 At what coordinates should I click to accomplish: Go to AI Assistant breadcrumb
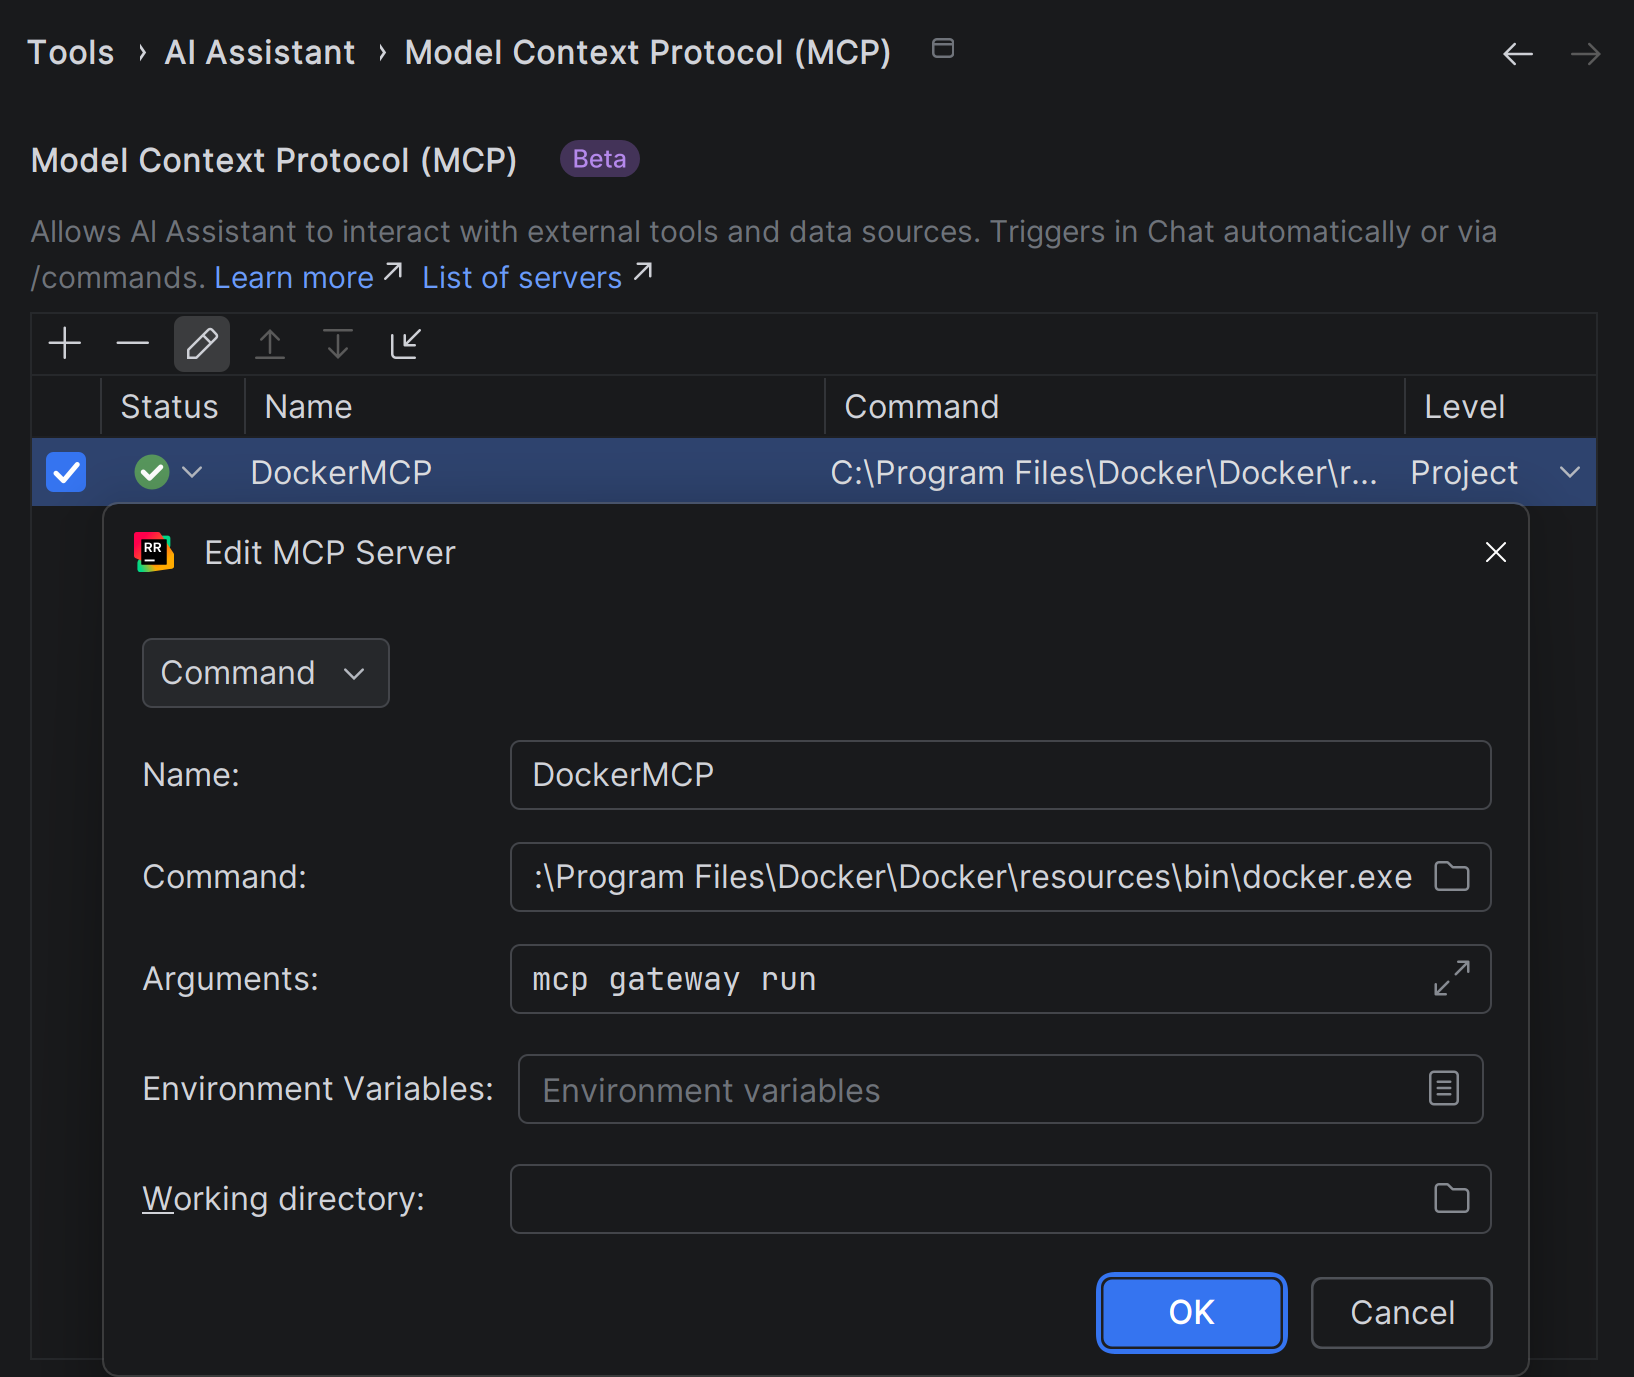coord(260,52)
